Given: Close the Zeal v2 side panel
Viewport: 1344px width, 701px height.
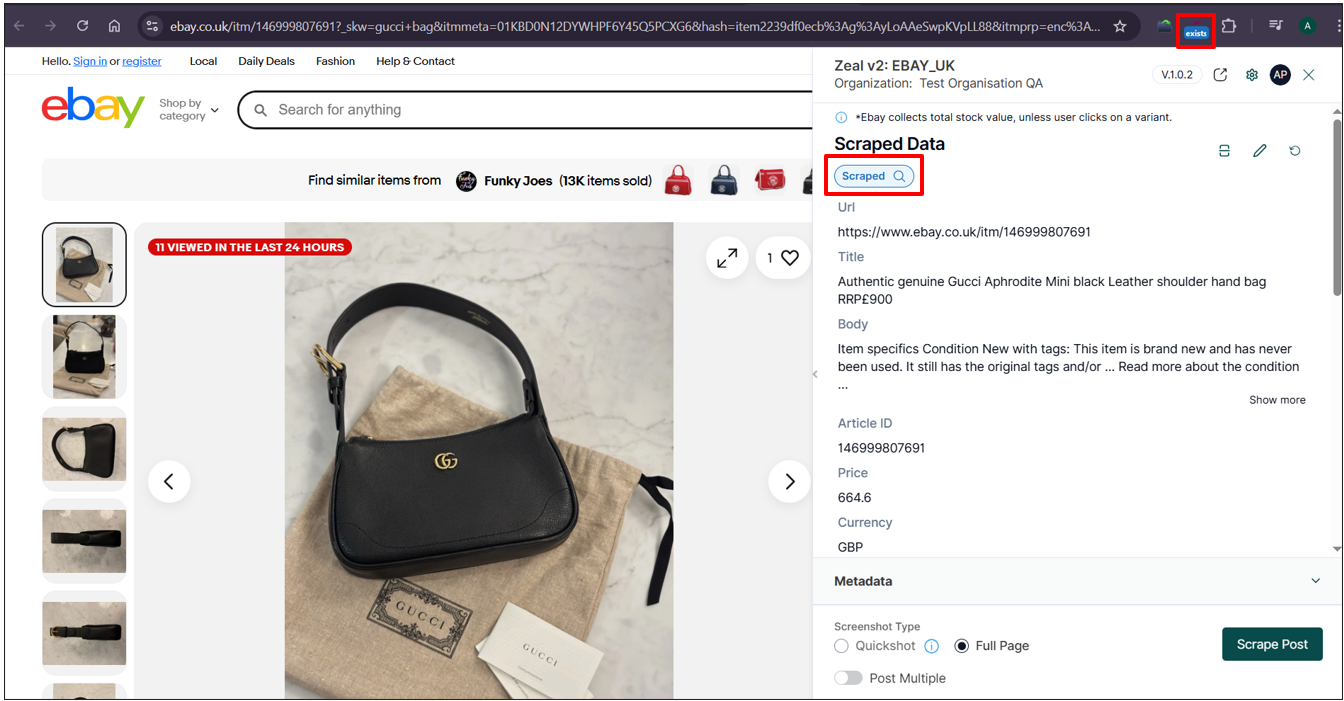Looking at the screenshot, I should coord(1309,75).
